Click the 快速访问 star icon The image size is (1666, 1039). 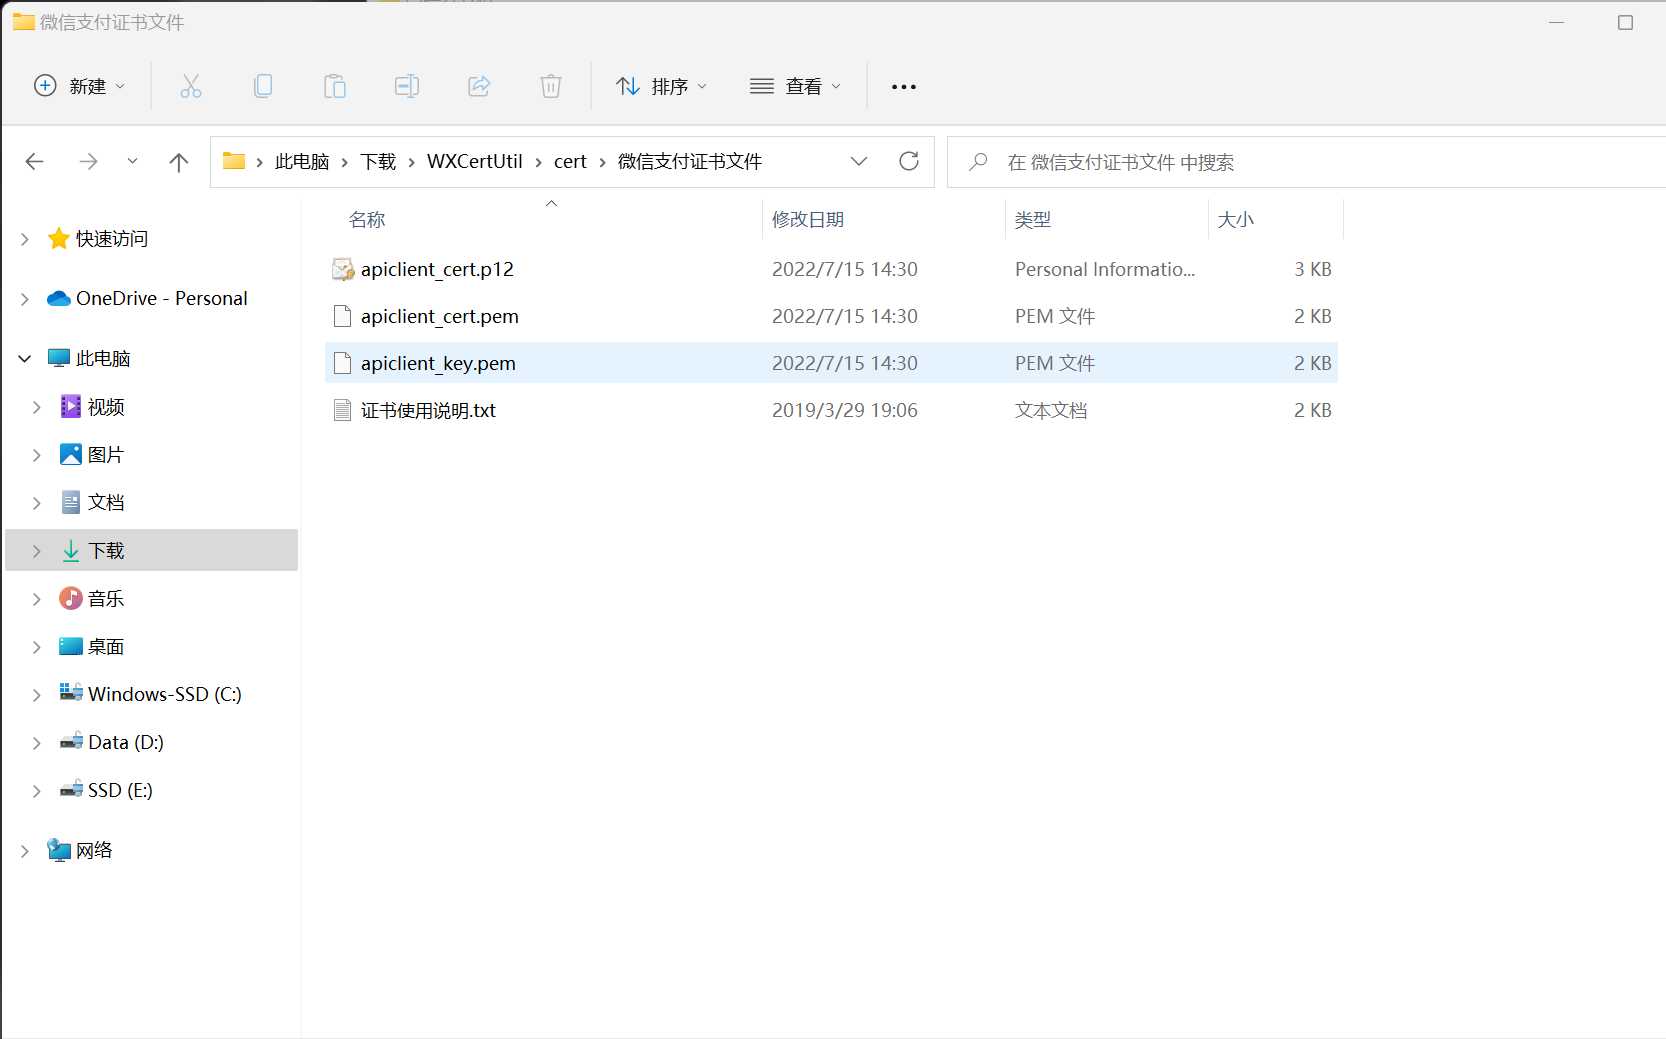click(x=59, y=238)
